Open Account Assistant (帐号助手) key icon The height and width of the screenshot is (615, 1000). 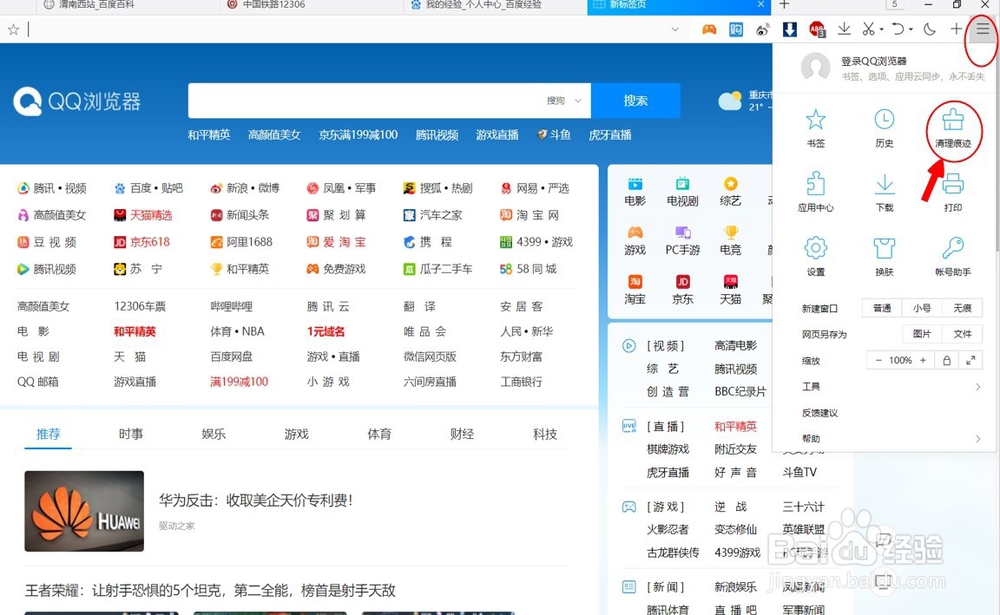pos(953,256)
